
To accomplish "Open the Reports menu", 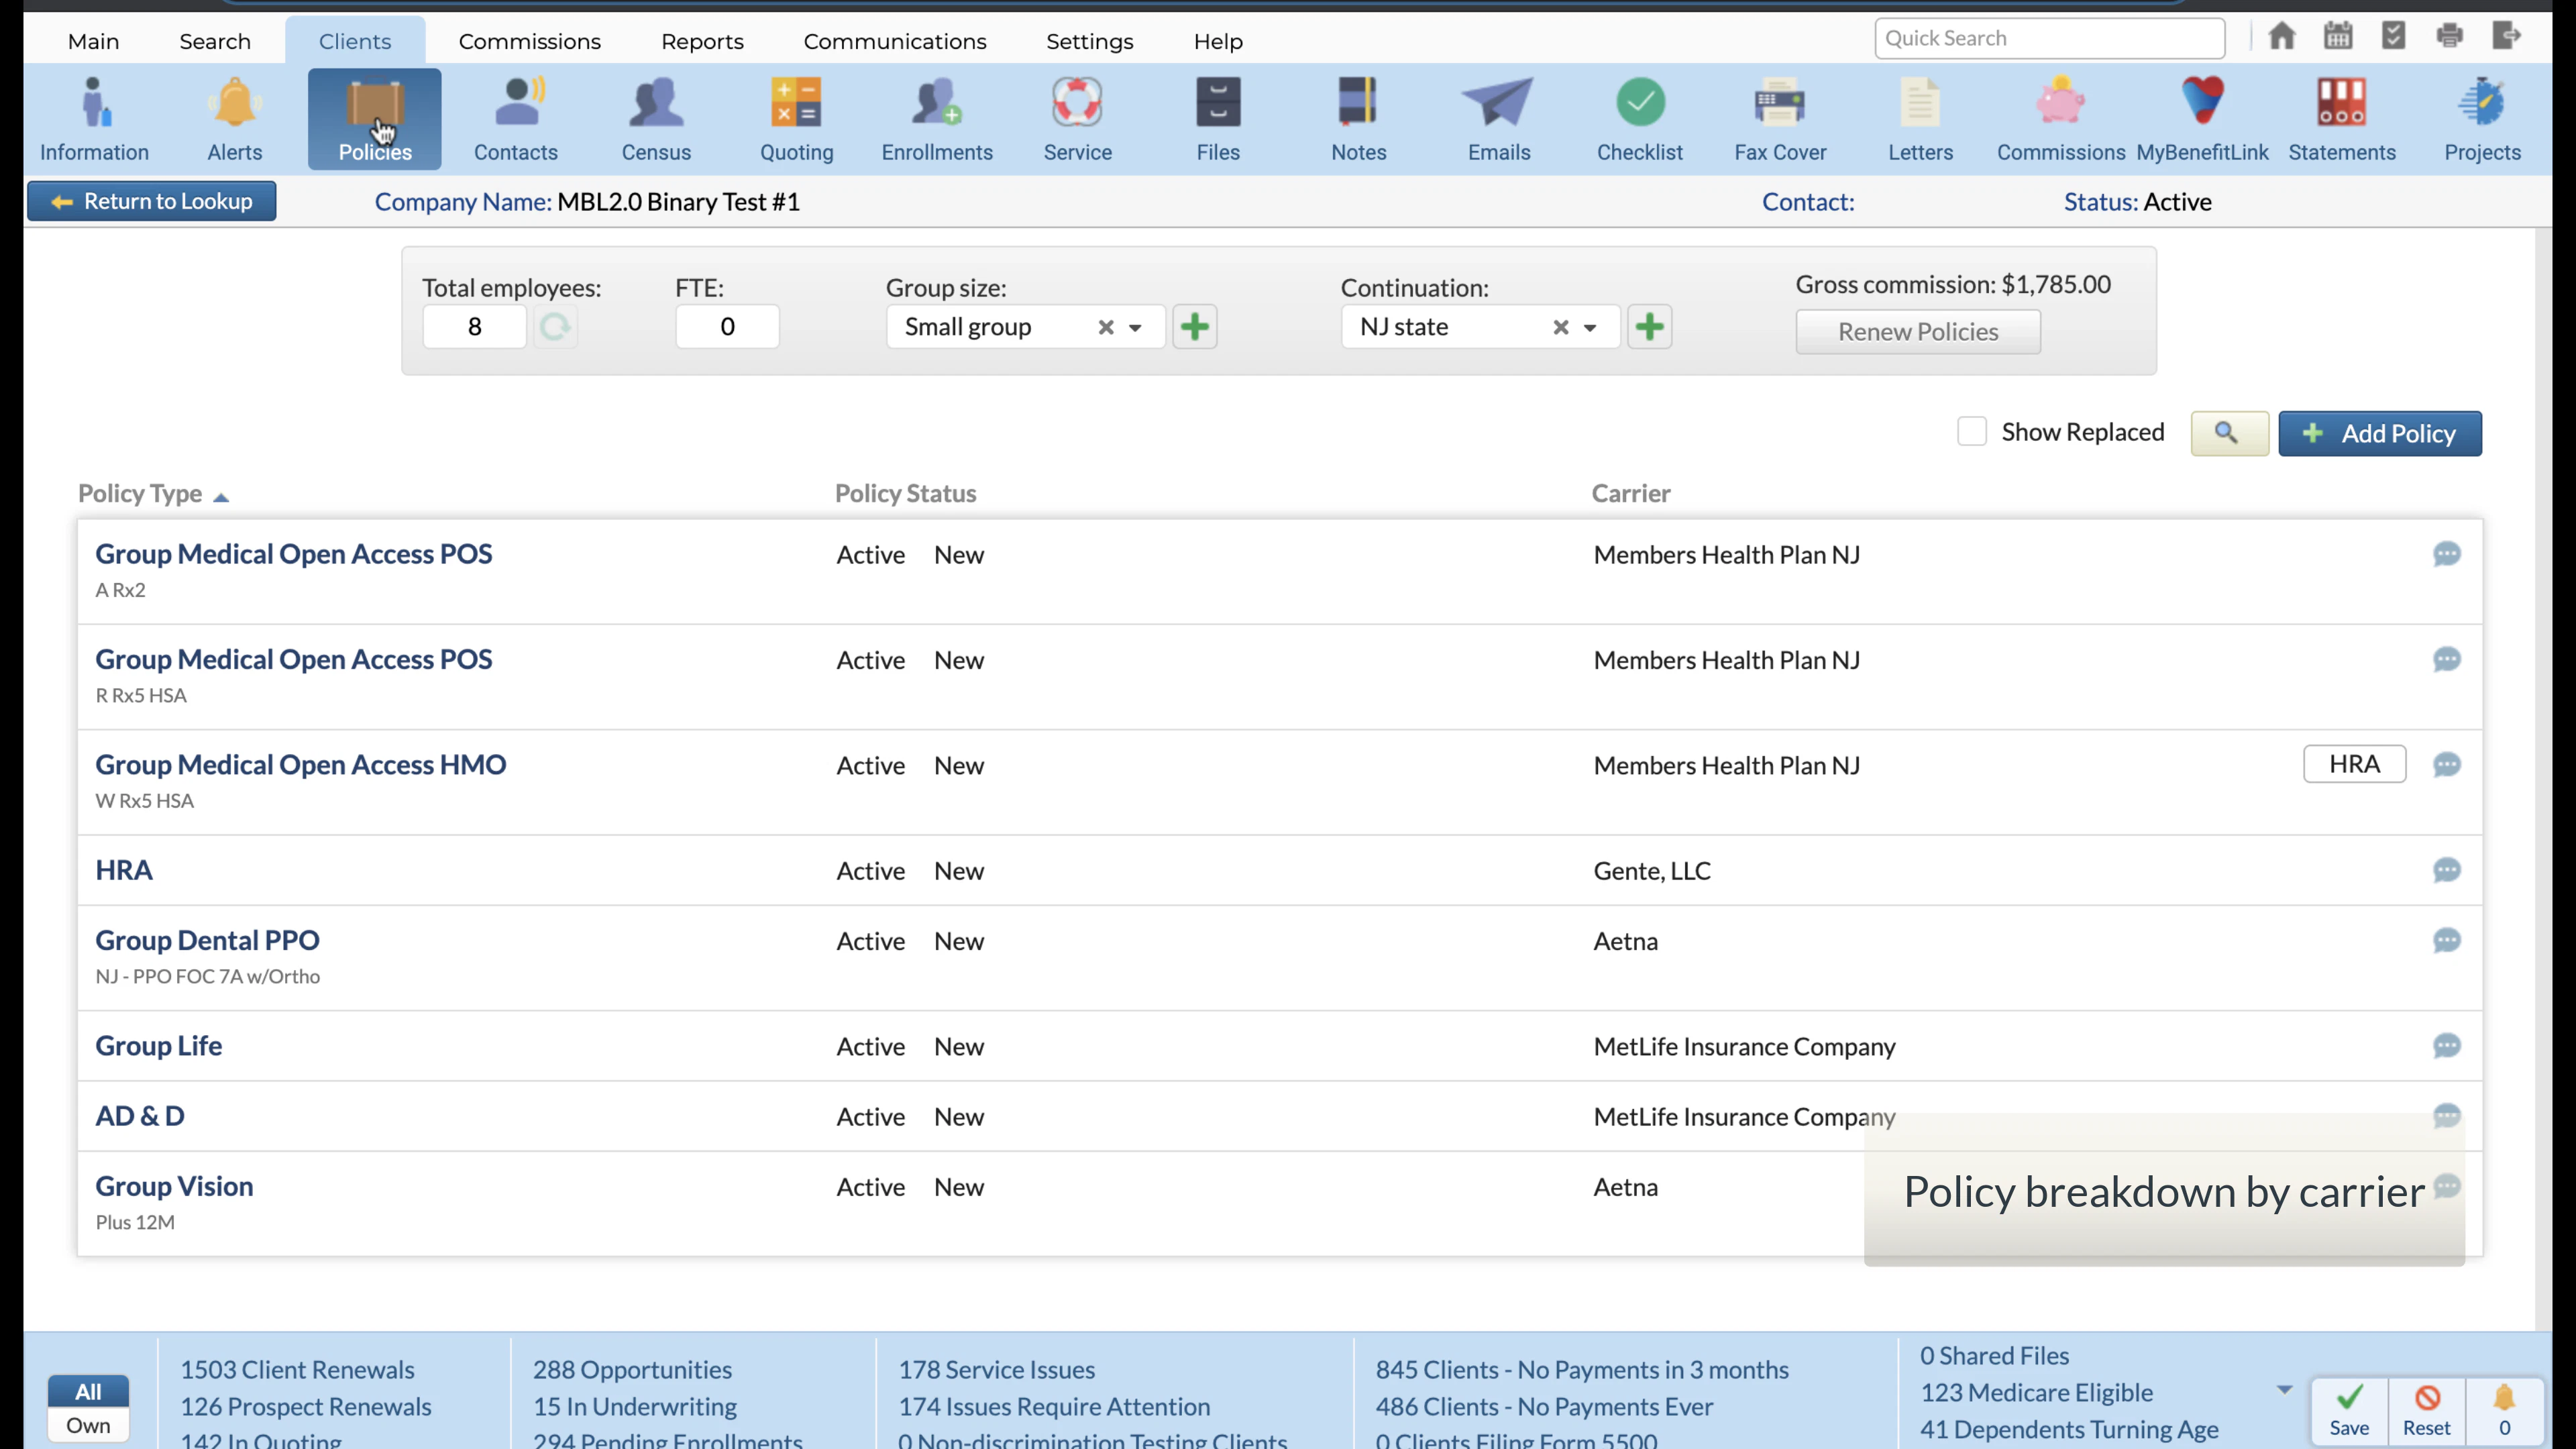I will pyautogui.click(x=702, y=41).
